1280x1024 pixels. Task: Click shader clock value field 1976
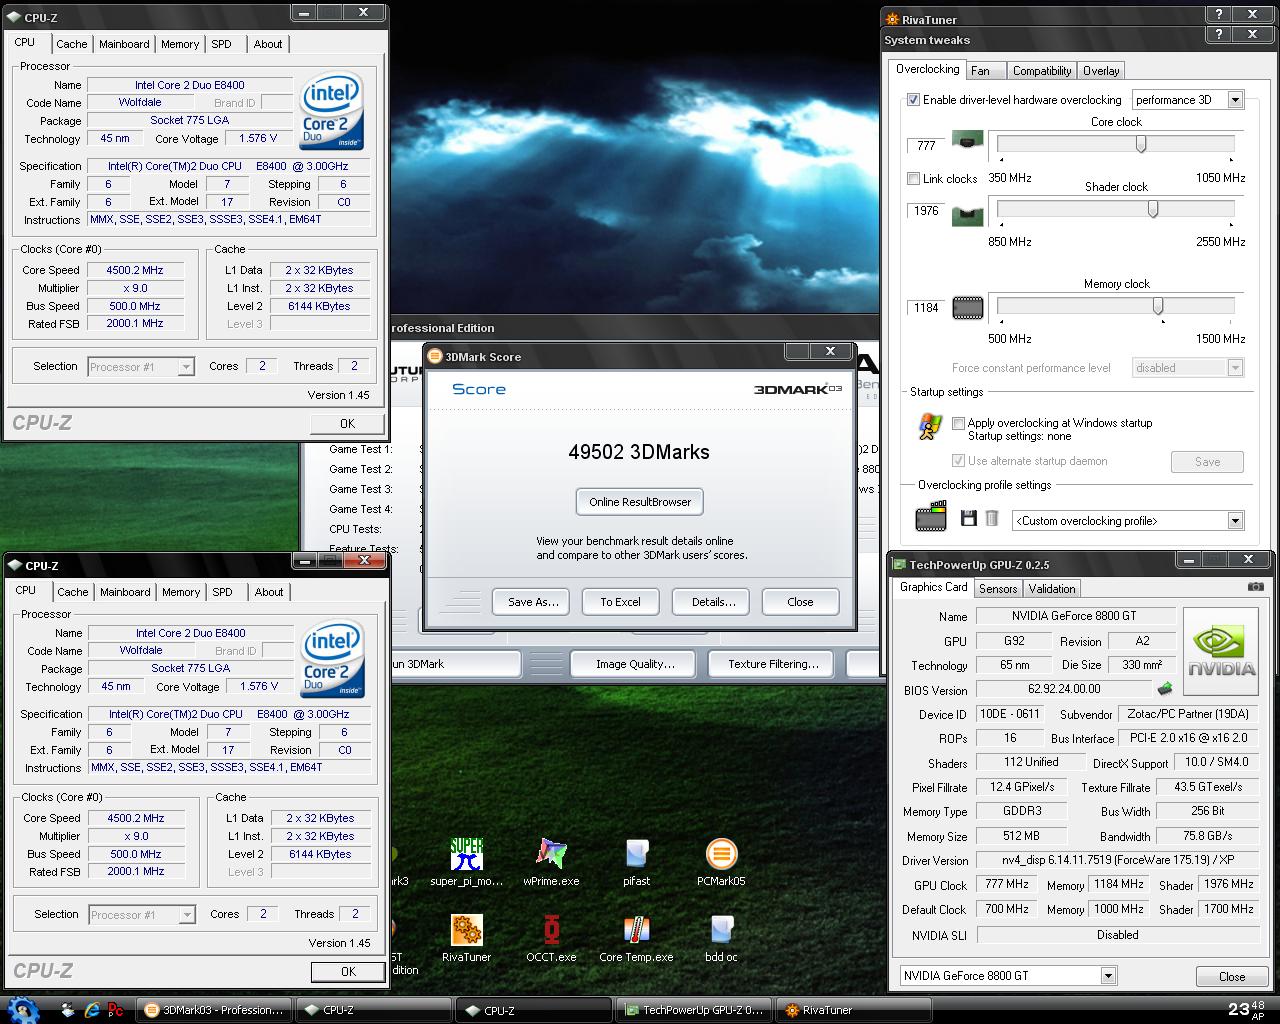pos(926,211)
